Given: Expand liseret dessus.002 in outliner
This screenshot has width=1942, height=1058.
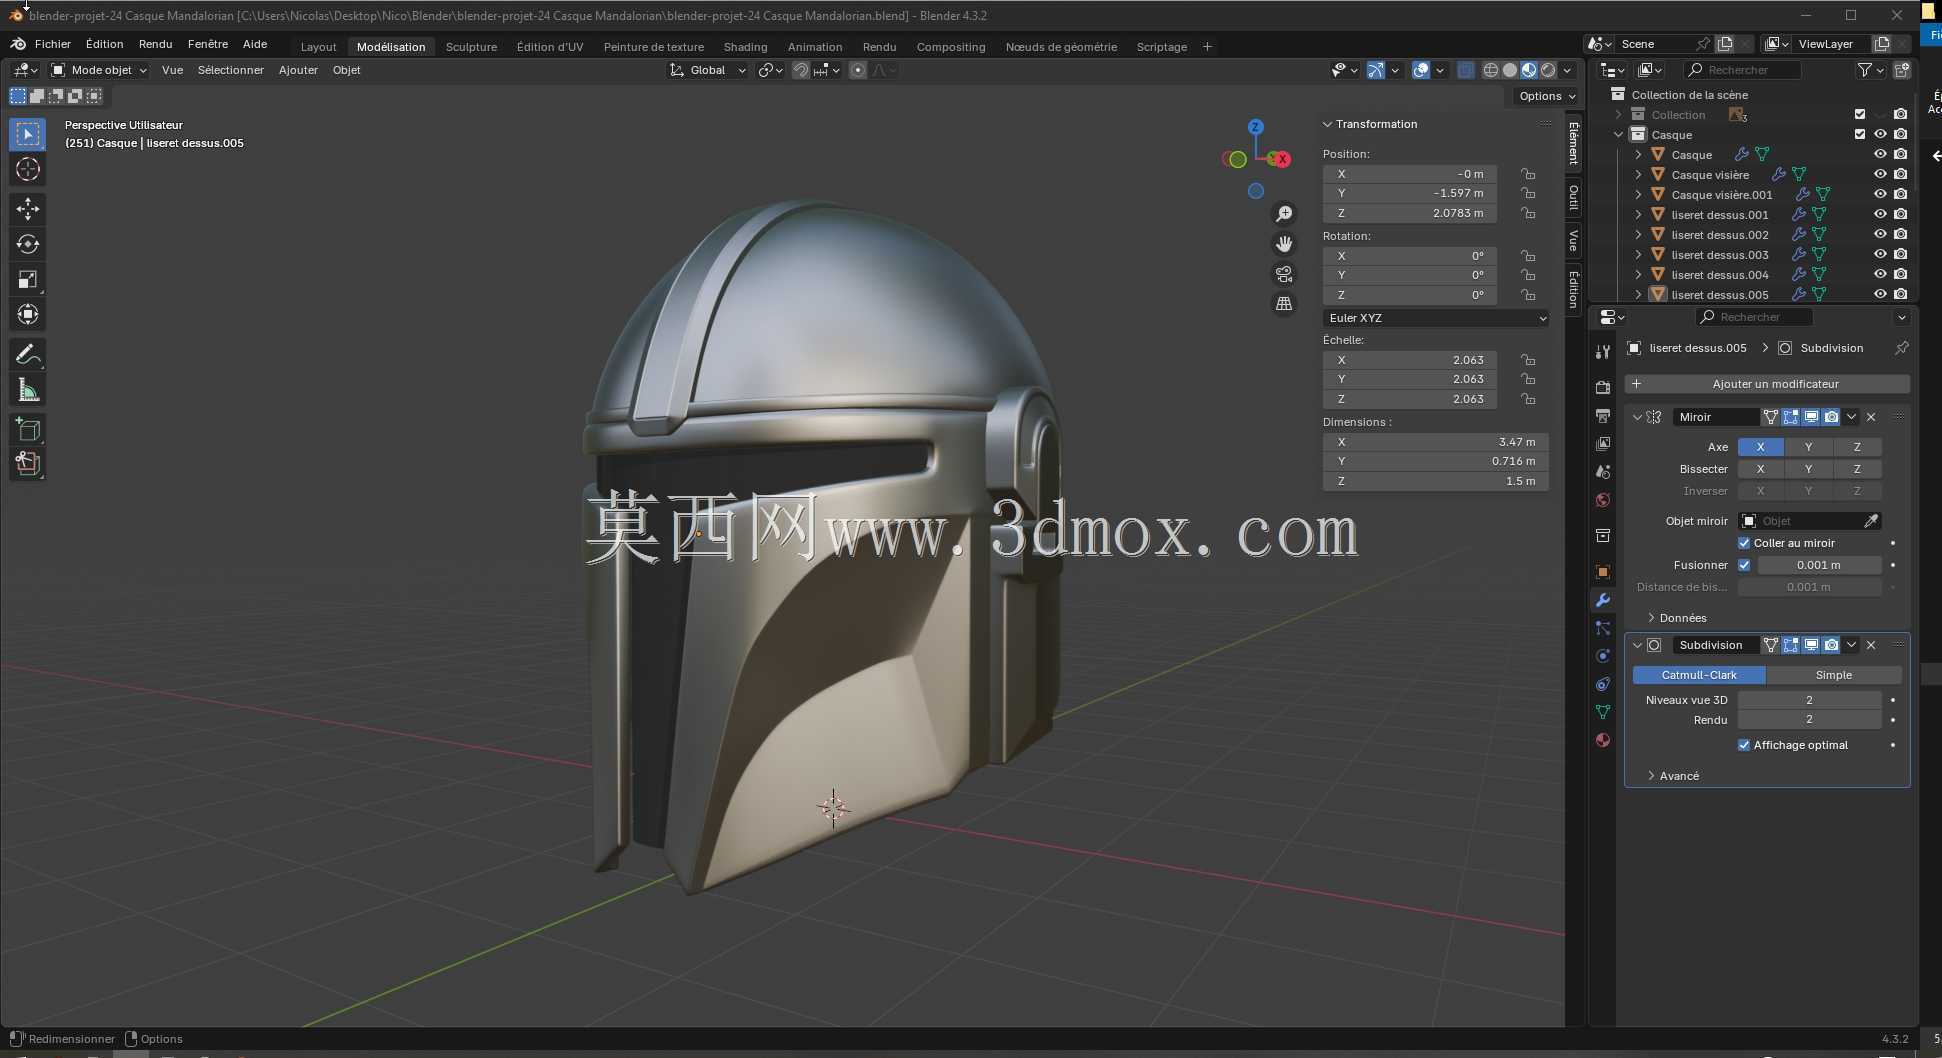Looking at the screenshot, I should tap(1638, 235).
